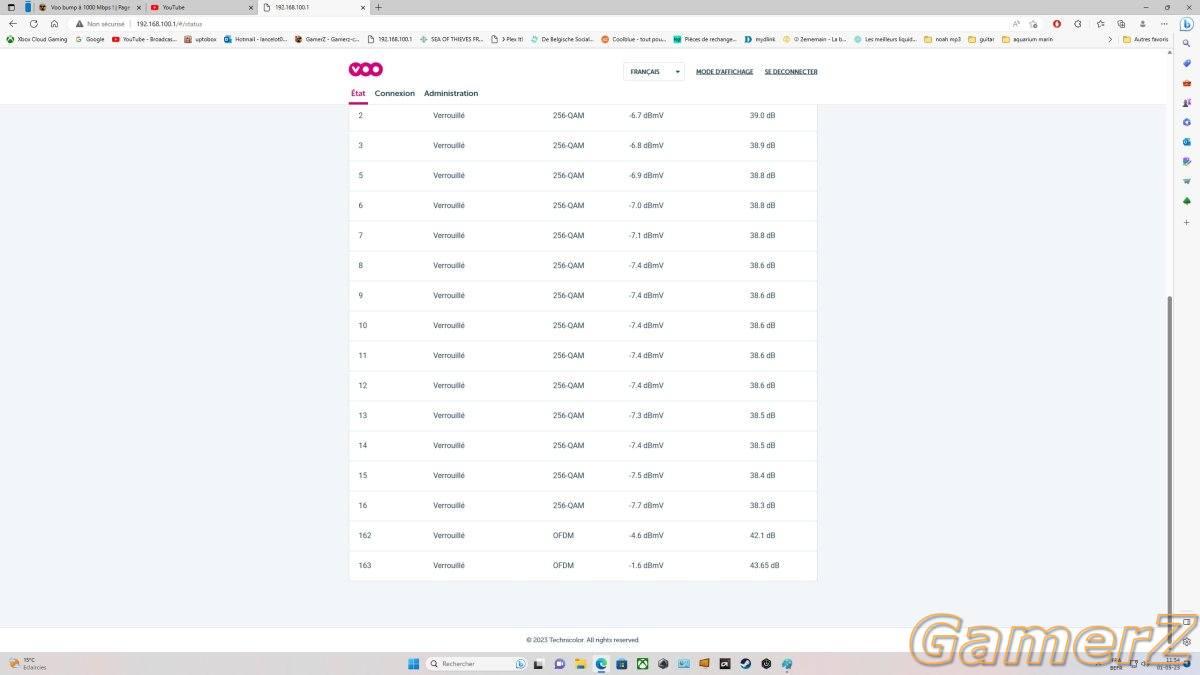Reload the page with the refresh icon
Viewport: 1200px width, 675px height.
33,23
